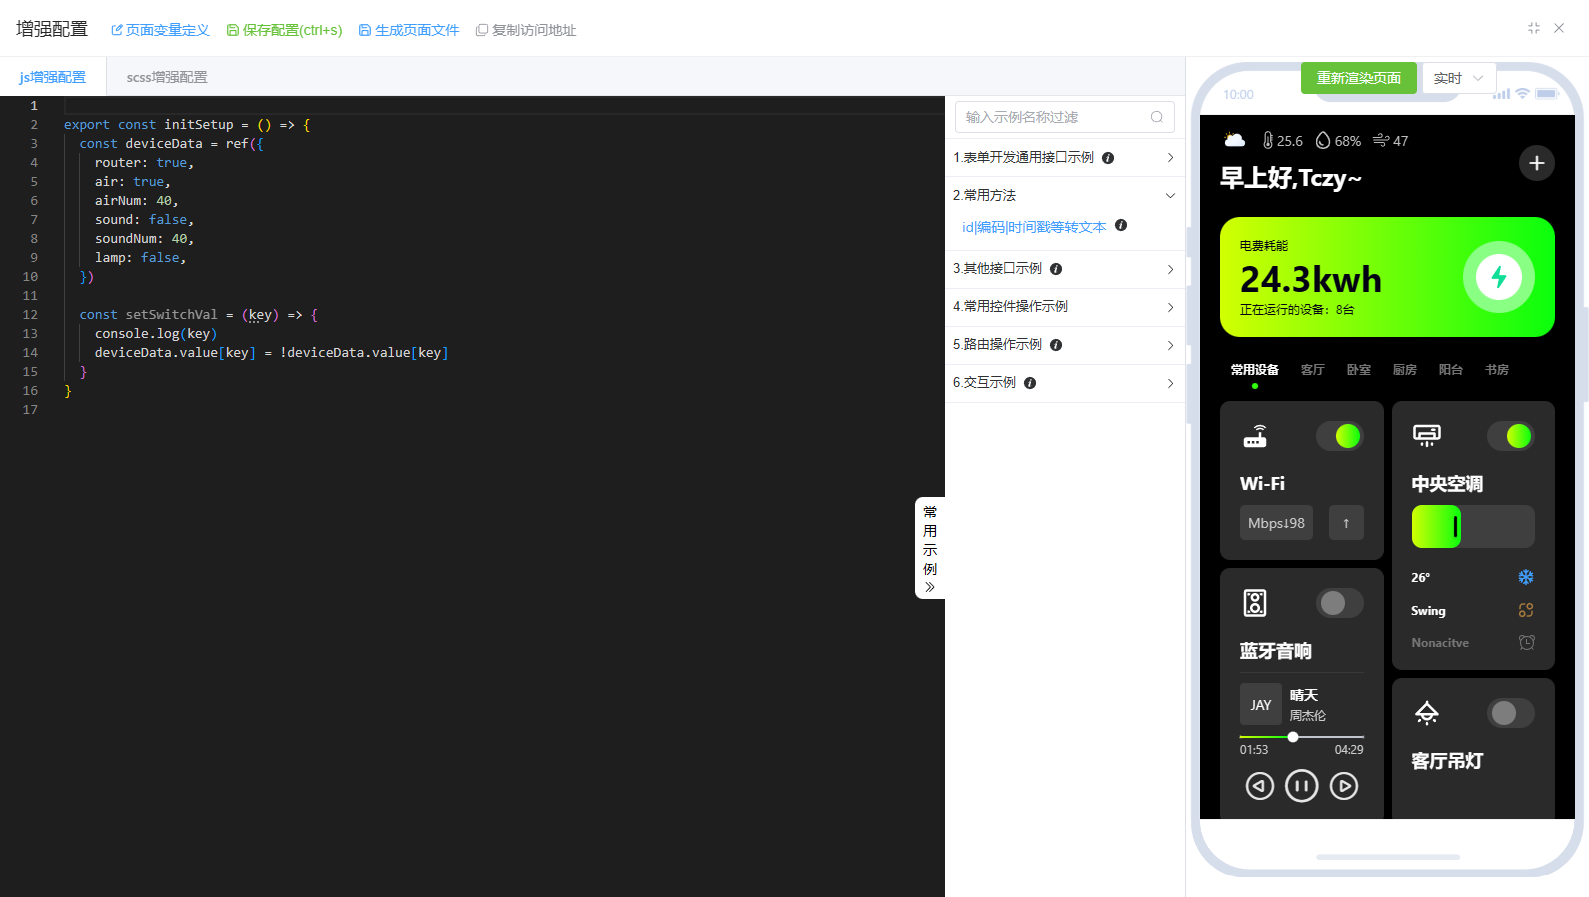Screen dimensions: 1589x897
Task: Switch to the scss增强配置 tab
Action: click(167, 77)
